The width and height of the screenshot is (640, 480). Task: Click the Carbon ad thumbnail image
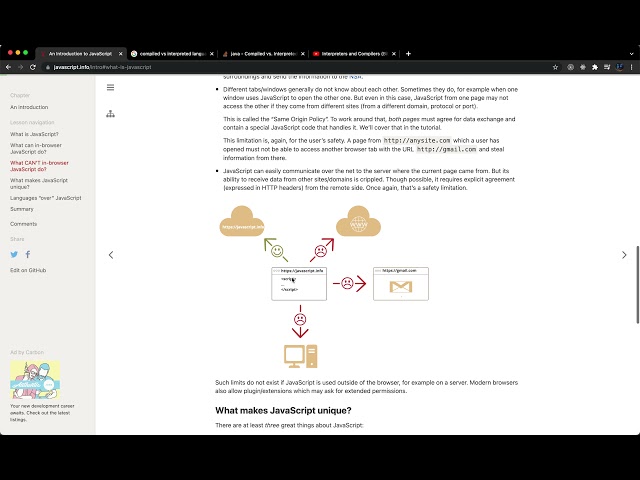35,380
